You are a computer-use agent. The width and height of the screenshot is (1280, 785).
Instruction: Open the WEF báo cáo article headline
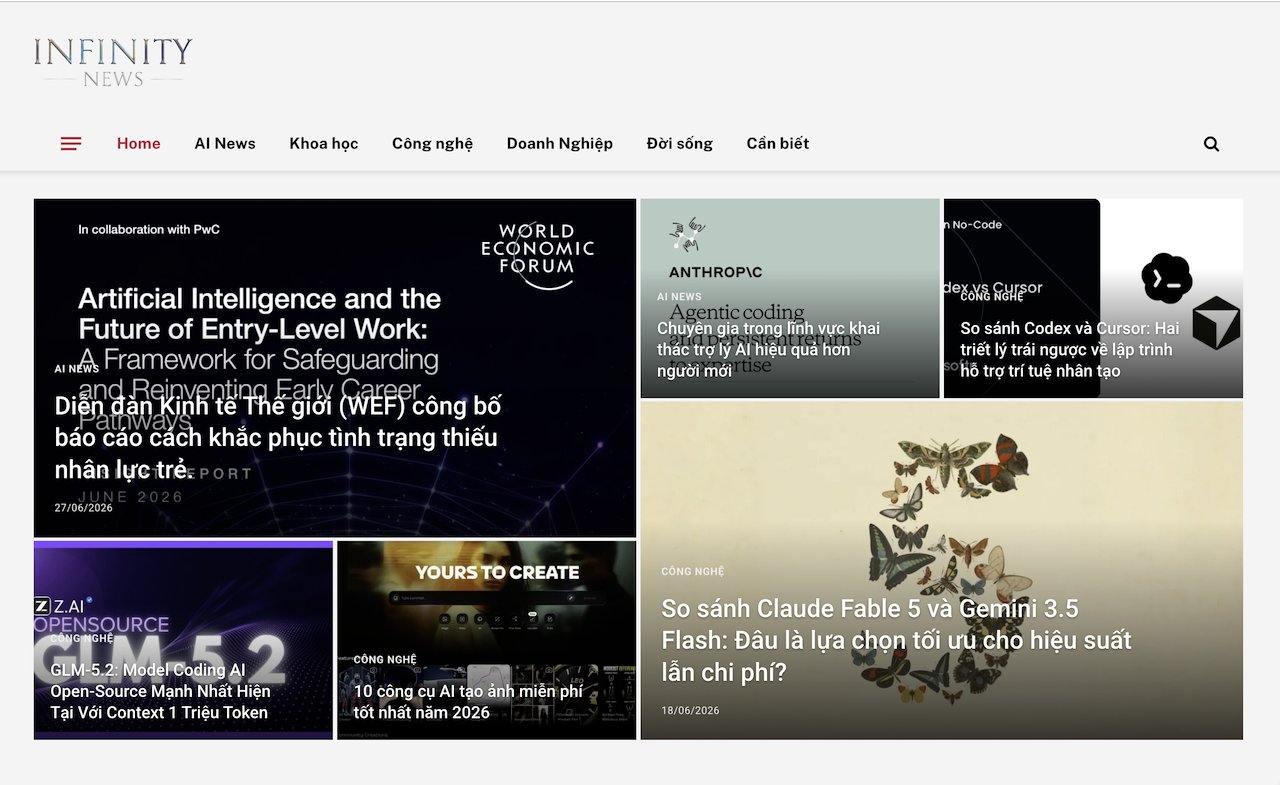click(x=278, y=437)
